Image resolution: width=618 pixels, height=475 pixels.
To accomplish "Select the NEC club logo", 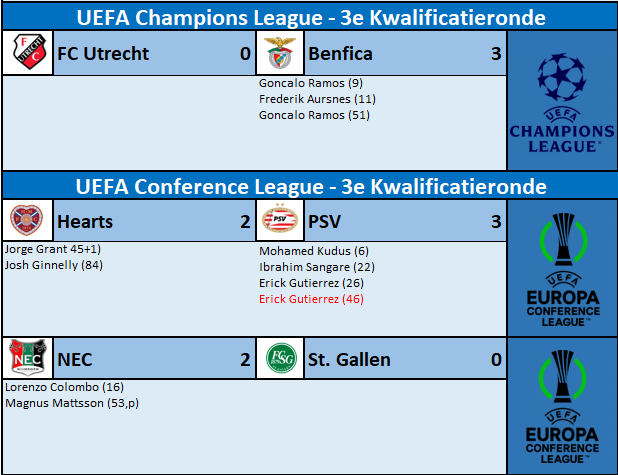I will click(x=27, y=359).
